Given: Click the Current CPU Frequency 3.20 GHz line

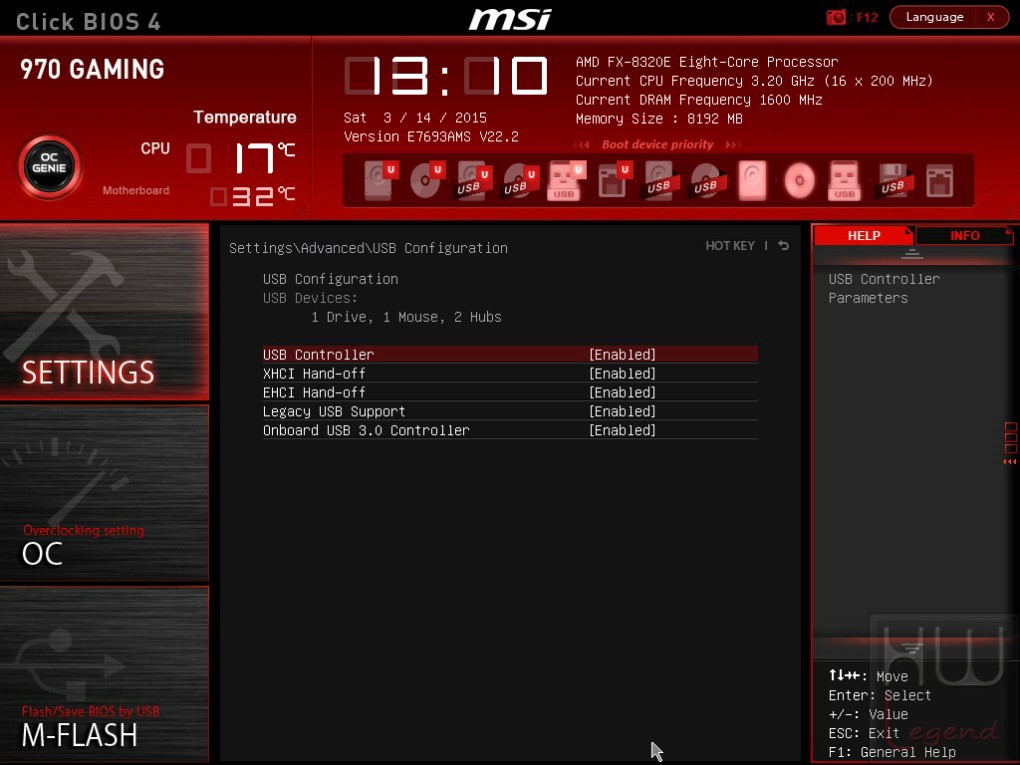Looking at the screenshot, I should pyautogui.click(x=754, y=81).
